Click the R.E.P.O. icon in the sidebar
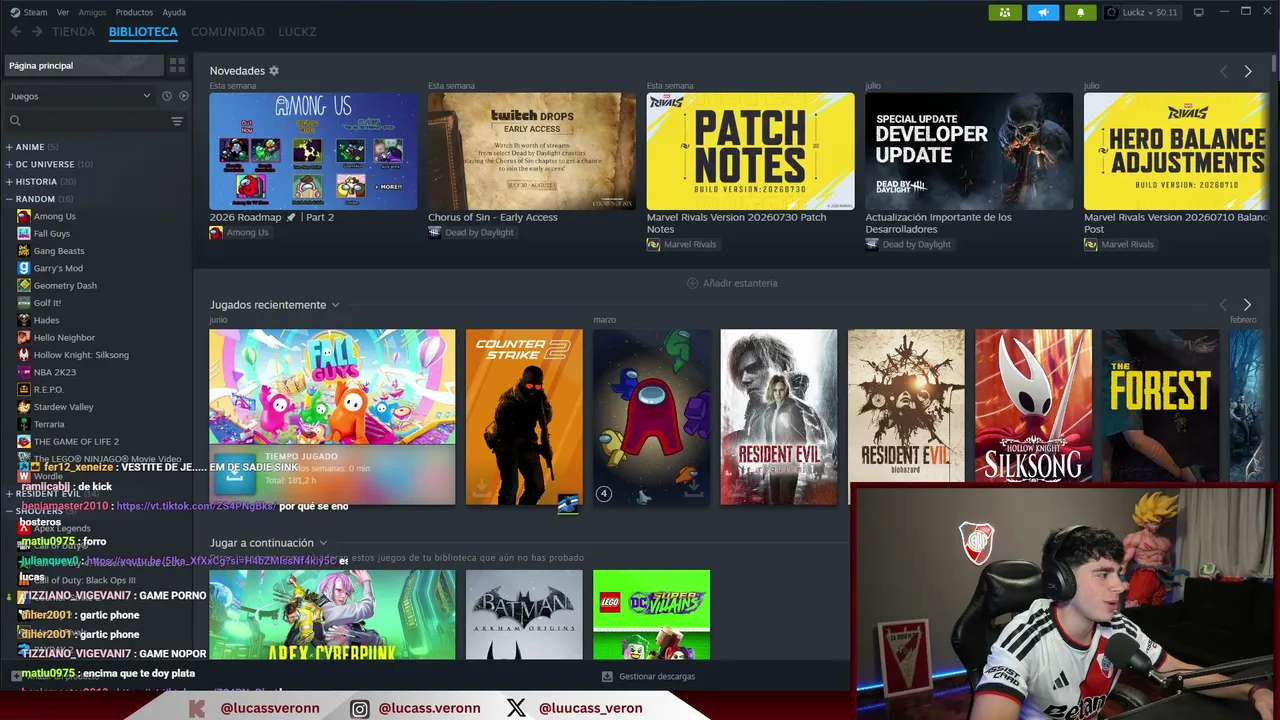The width and height of the screenshot is (1280, 720). [24, 389]
